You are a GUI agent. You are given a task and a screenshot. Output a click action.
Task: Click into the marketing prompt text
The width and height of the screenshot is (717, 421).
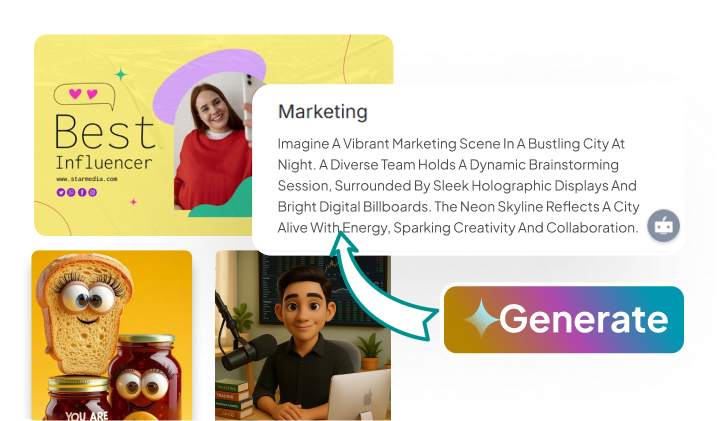[458, 186]
